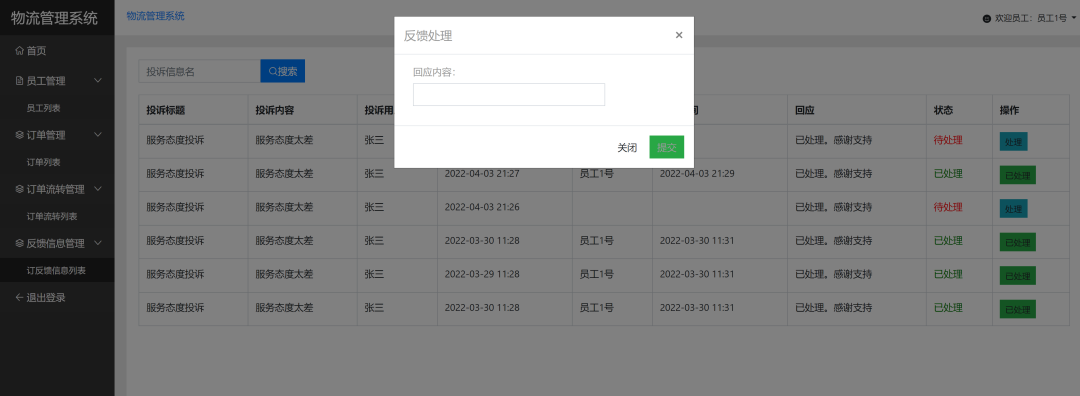Collapse the 订单流转管理 chevron
Screen dimensions: 1080x396
(x=98, y=189)
